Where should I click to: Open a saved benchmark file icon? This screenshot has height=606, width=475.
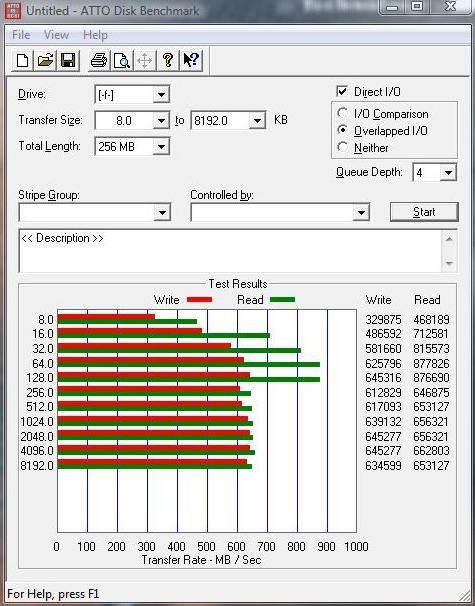pos(45,61)
